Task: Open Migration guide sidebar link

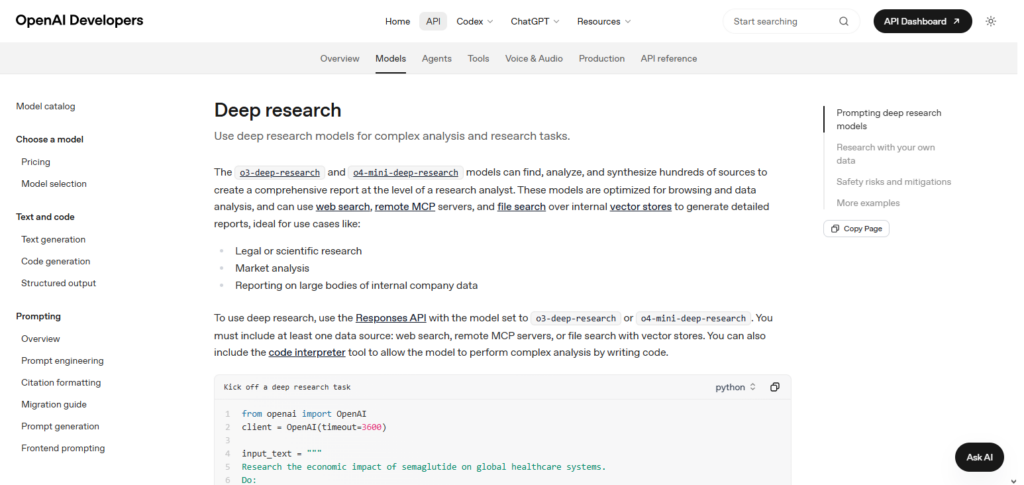Action: pyautogui.click(x=54, y=405)
